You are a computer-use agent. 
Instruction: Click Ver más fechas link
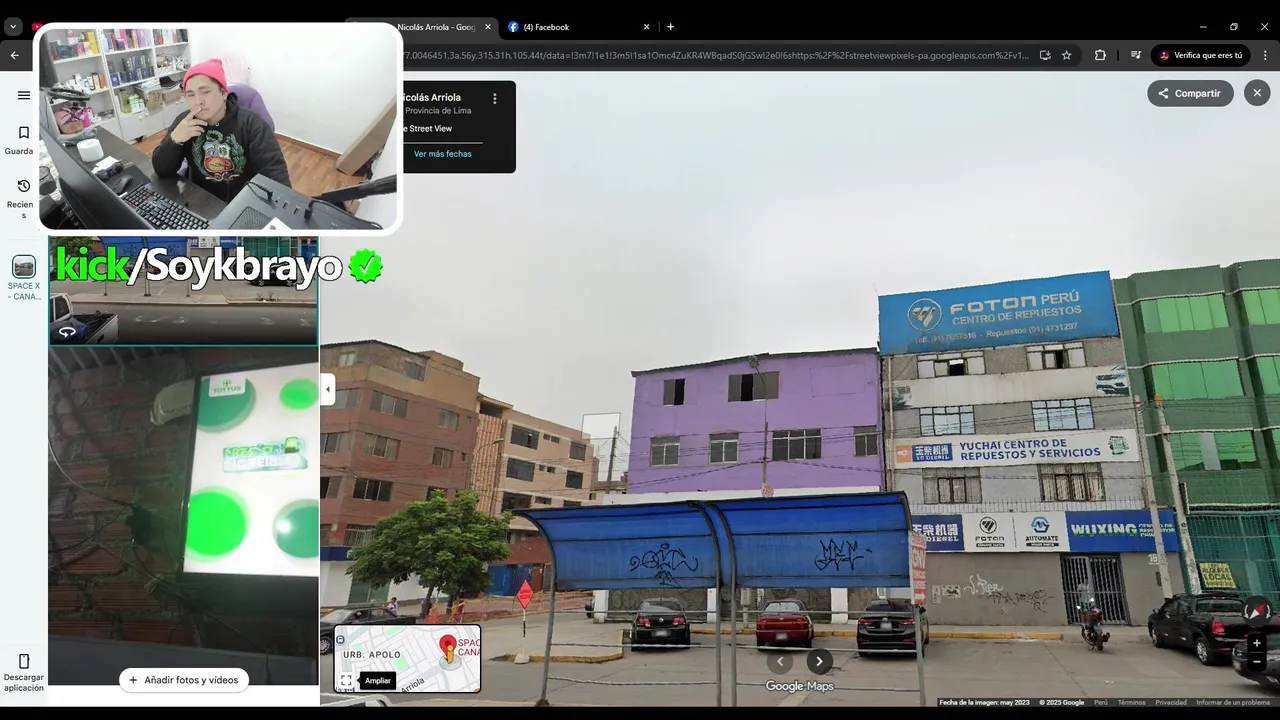(x=442, y=154)
